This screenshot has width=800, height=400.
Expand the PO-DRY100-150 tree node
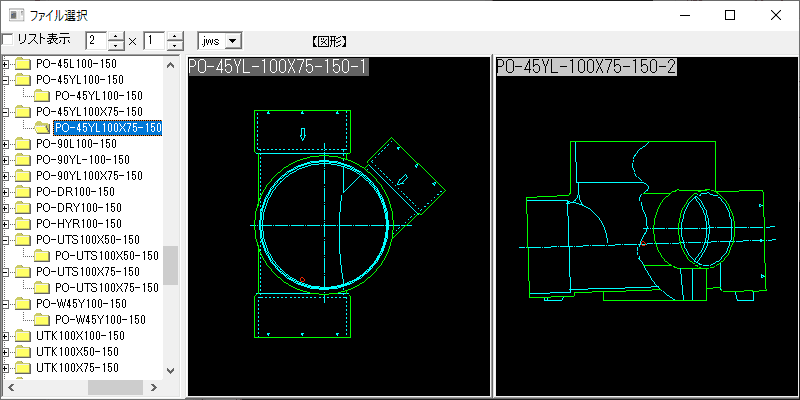[6, 208]
